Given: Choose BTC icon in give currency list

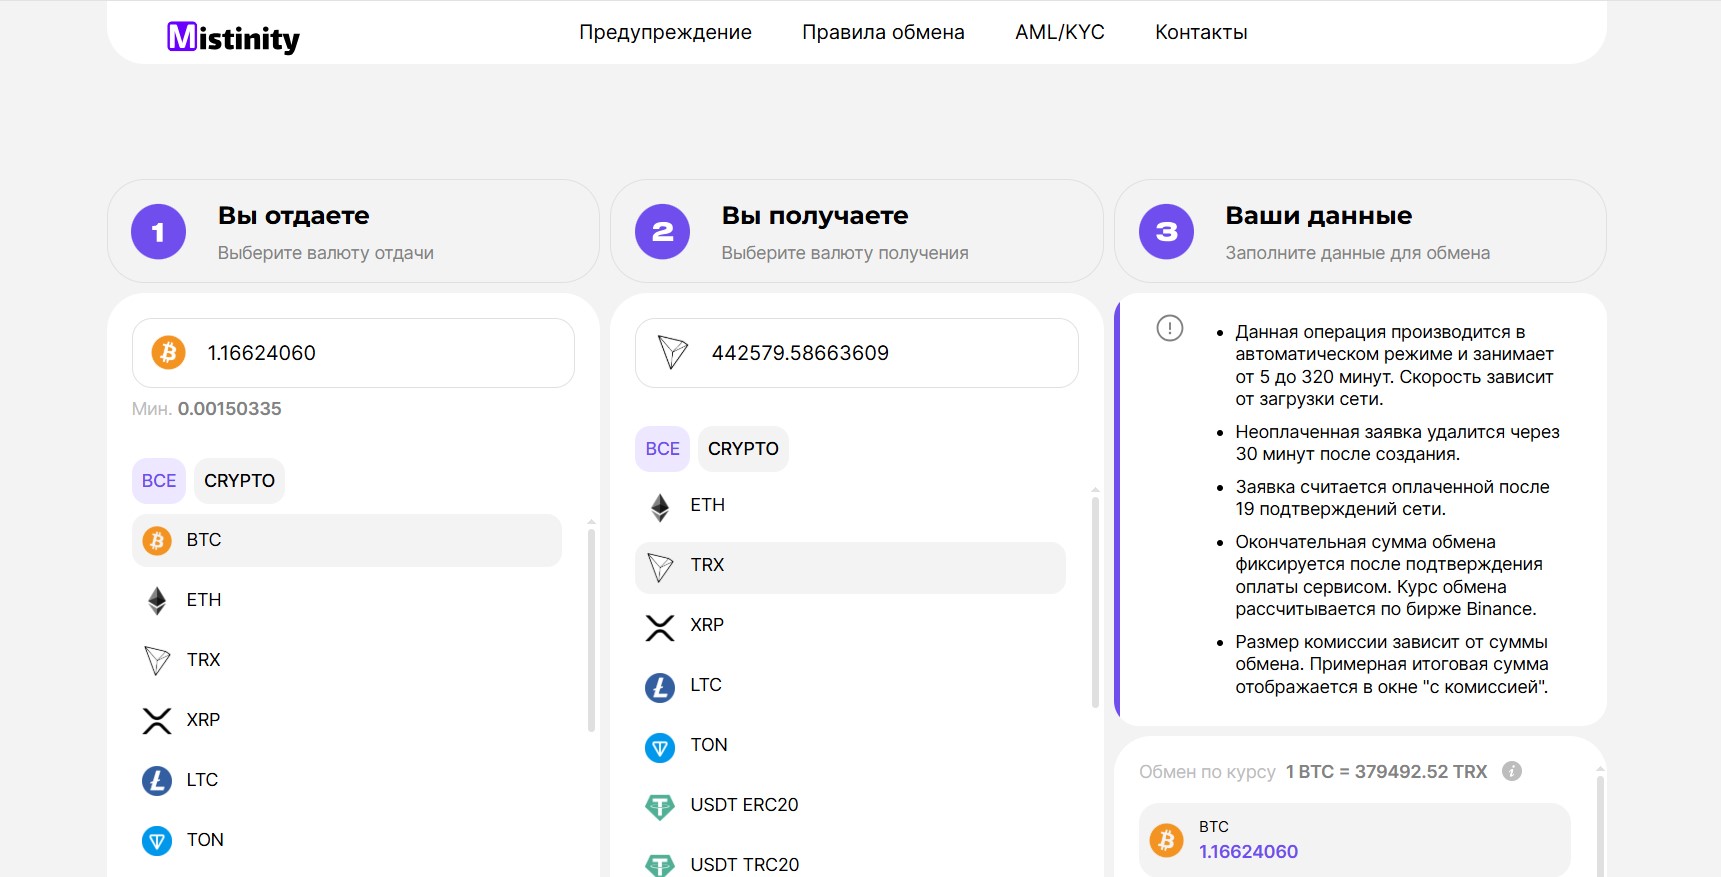Looking at the screenshot, I should (x=157, y=541).
